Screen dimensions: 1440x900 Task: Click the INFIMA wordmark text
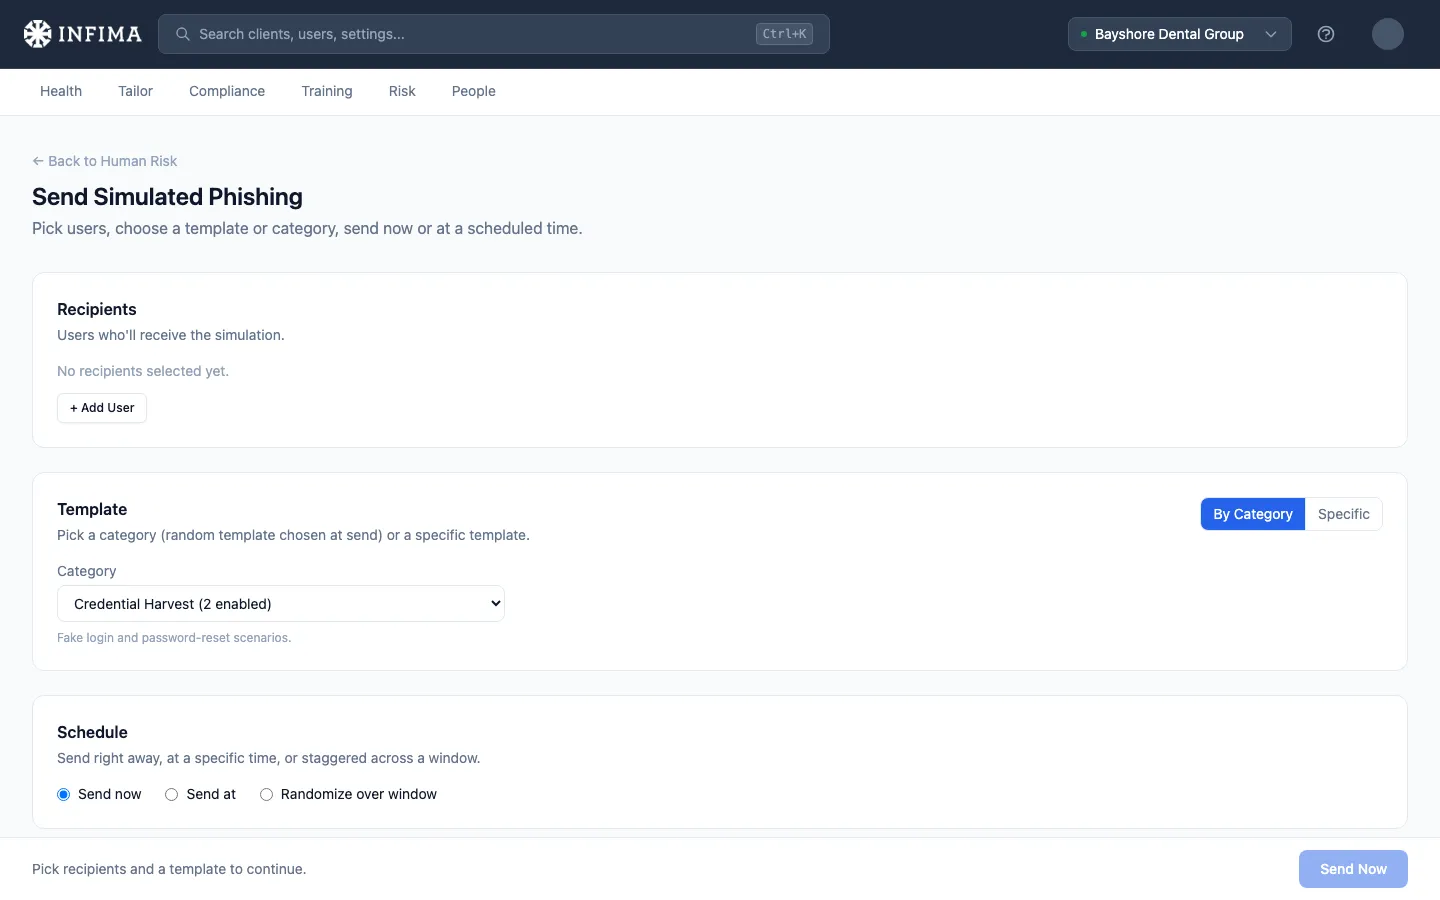[x=100, y=34]
